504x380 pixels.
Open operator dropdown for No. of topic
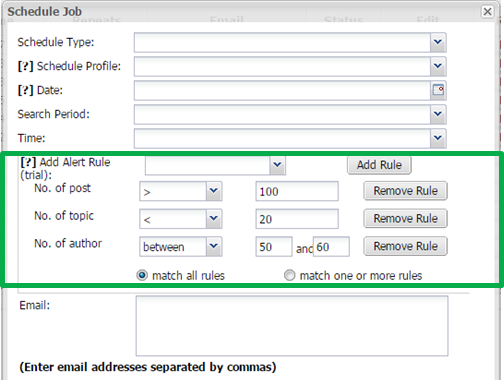pos(214,219)
